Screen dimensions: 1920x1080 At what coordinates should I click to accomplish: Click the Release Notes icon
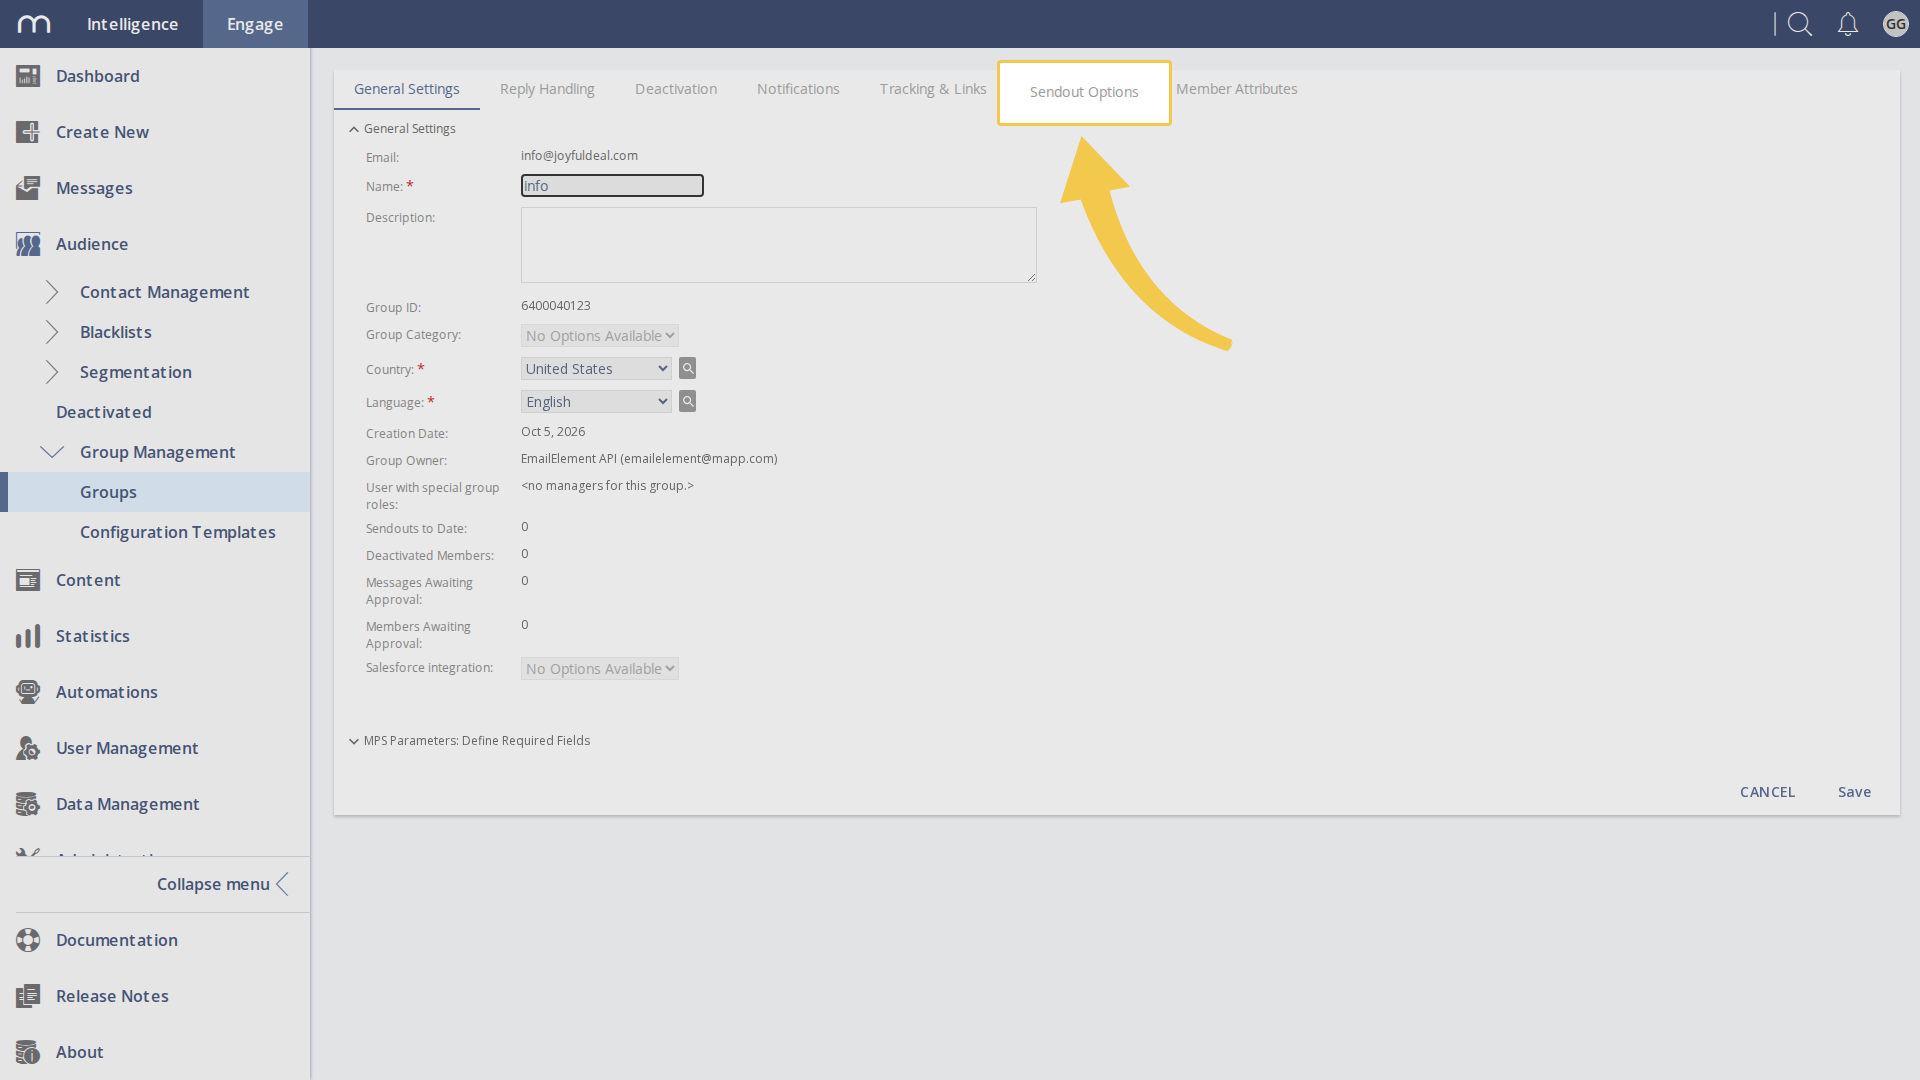pyautogui.click(x=28, y=996)
